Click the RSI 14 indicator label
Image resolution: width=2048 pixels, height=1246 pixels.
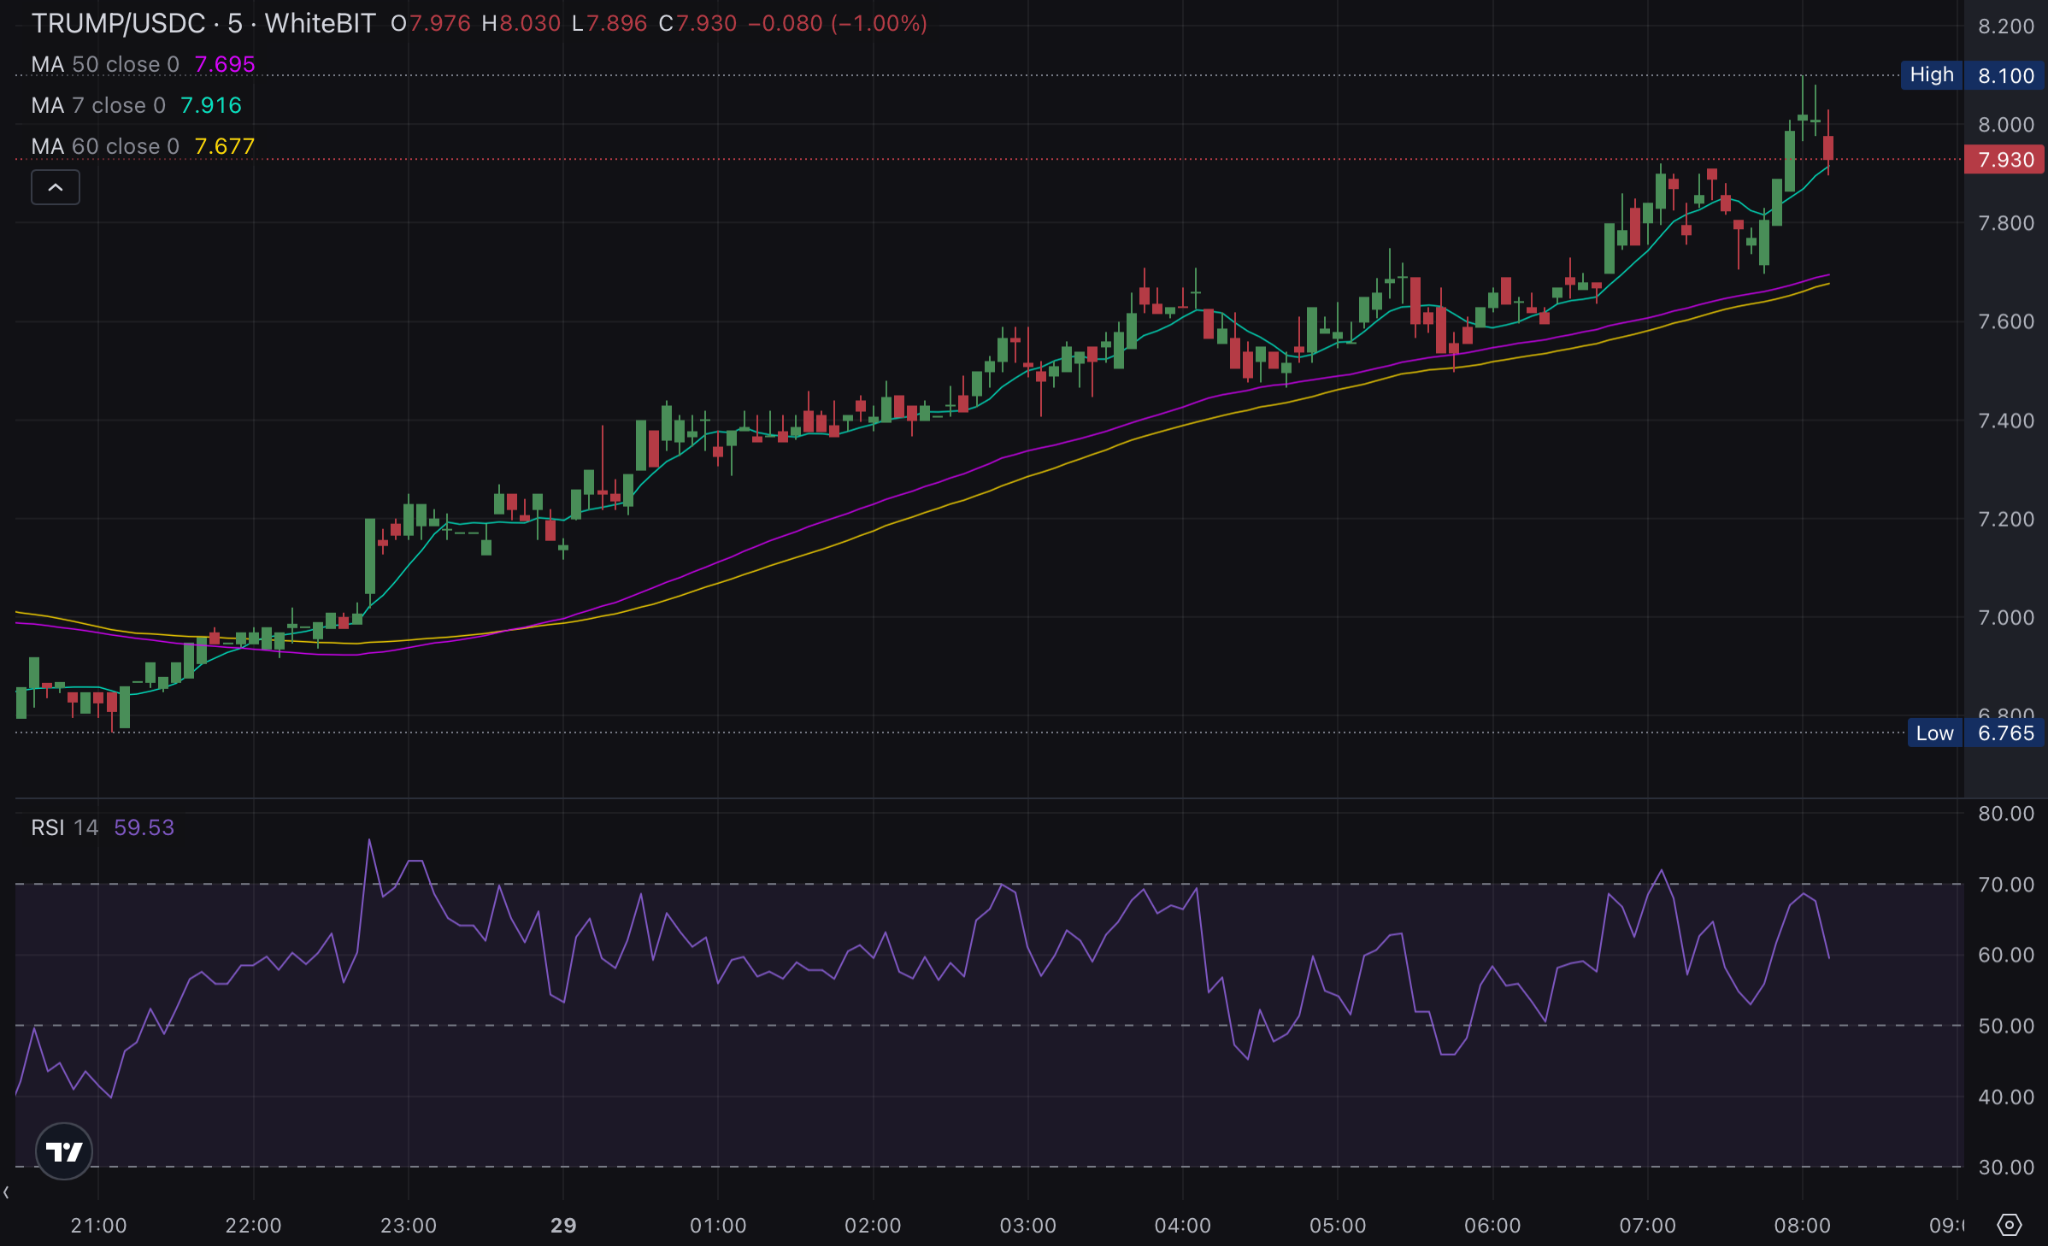point(64,827)
